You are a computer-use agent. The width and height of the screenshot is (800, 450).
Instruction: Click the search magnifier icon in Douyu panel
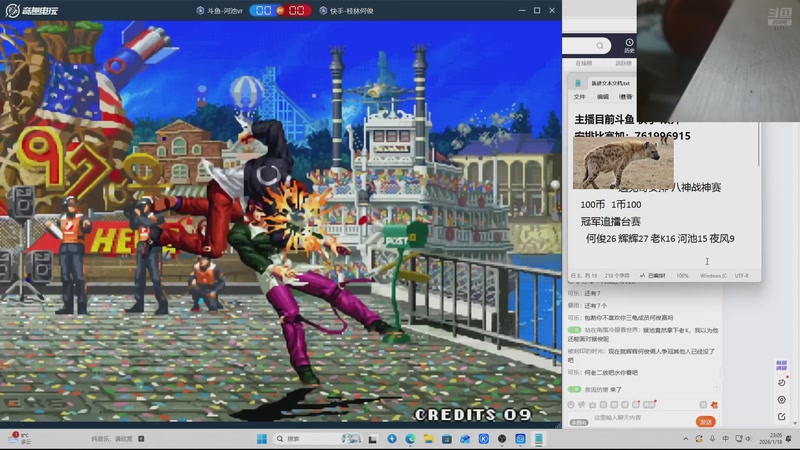[600, 46]
